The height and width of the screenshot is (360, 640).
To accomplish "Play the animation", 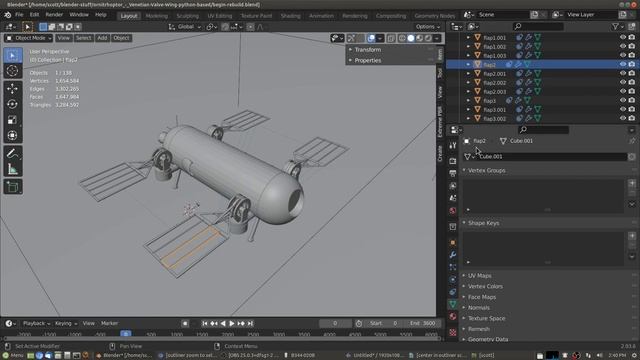I will (x=231, y=323).
